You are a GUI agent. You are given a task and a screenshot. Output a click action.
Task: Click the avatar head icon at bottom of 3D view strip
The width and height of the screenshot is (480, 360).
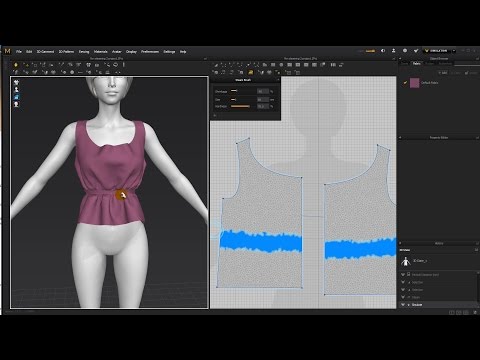[x=16, y=104]
